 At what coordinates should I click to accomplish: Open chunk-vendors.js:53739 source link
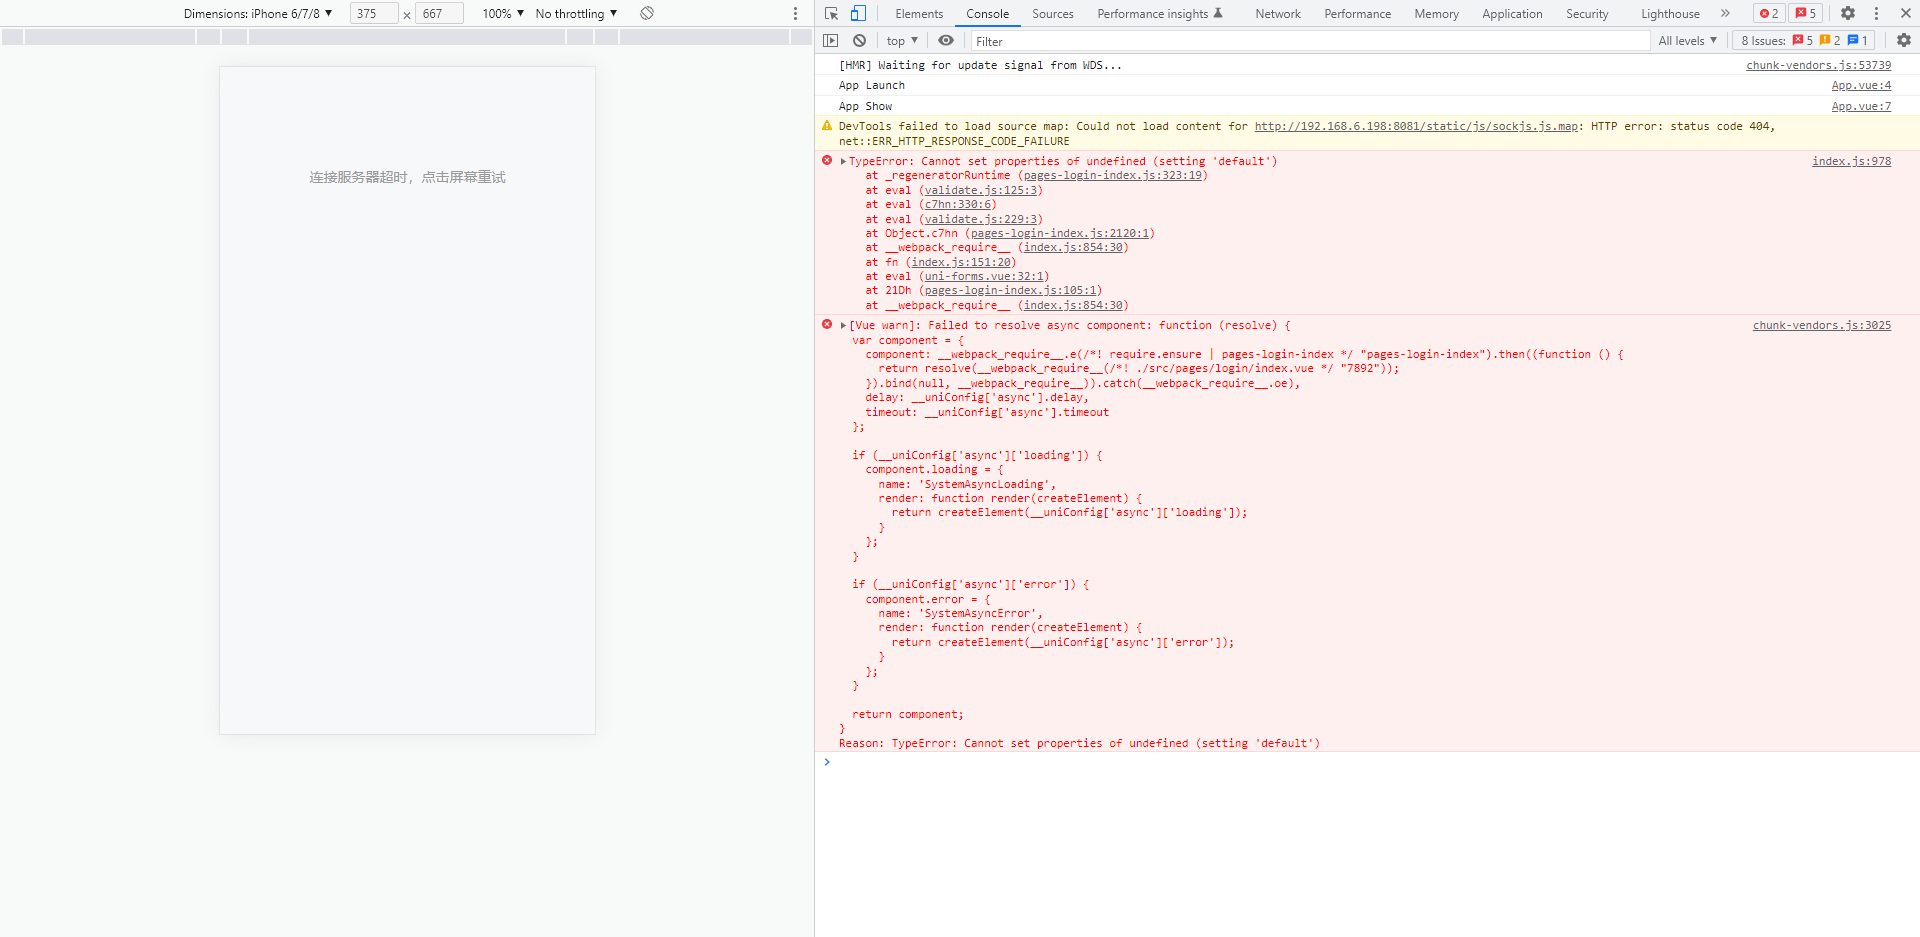tap(1818, 65)
